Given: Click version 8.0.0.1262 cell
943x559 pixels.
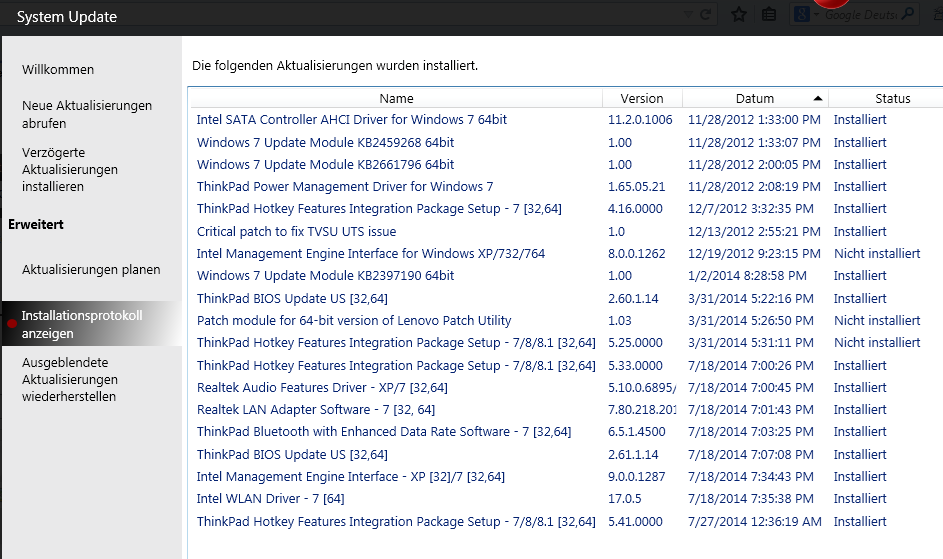Looking at the screenshot, I should point(636,253).
